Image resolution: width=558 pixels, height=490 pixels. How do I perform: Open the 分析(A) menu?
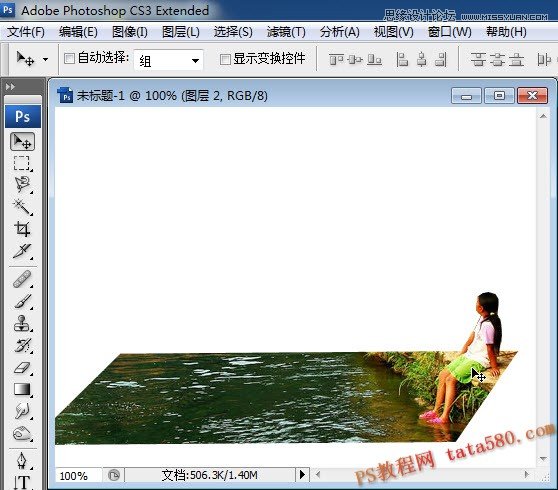tap(339, 32)
